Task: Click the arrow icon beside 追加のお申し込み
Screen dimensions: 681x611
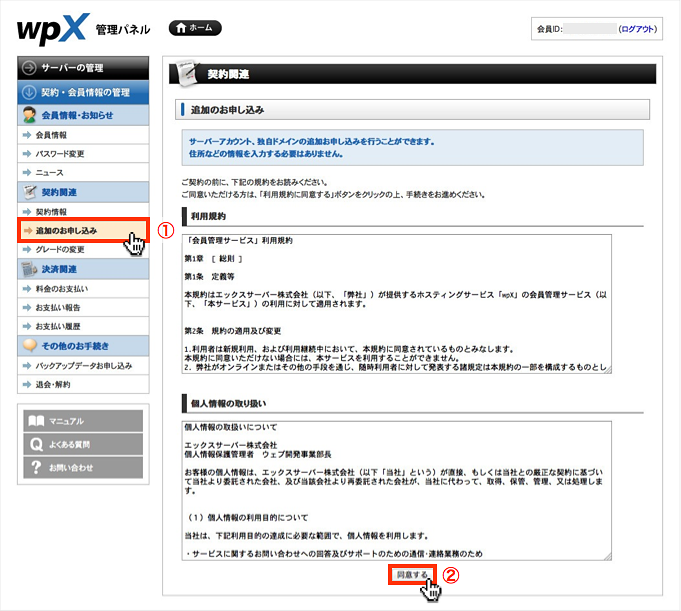Action: 28,230
